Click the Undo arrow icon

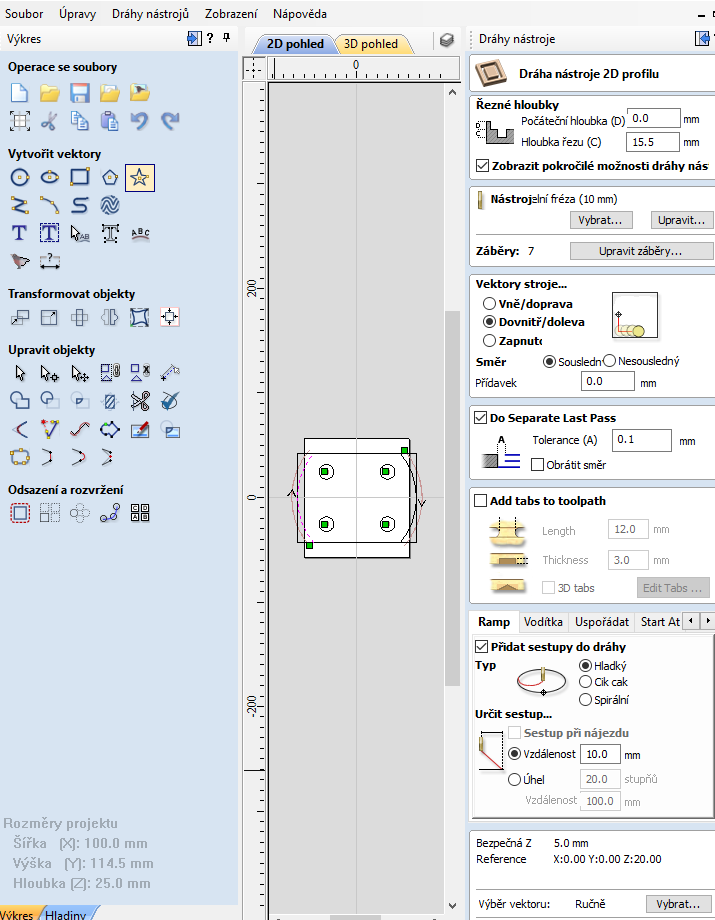click(140, 121)
